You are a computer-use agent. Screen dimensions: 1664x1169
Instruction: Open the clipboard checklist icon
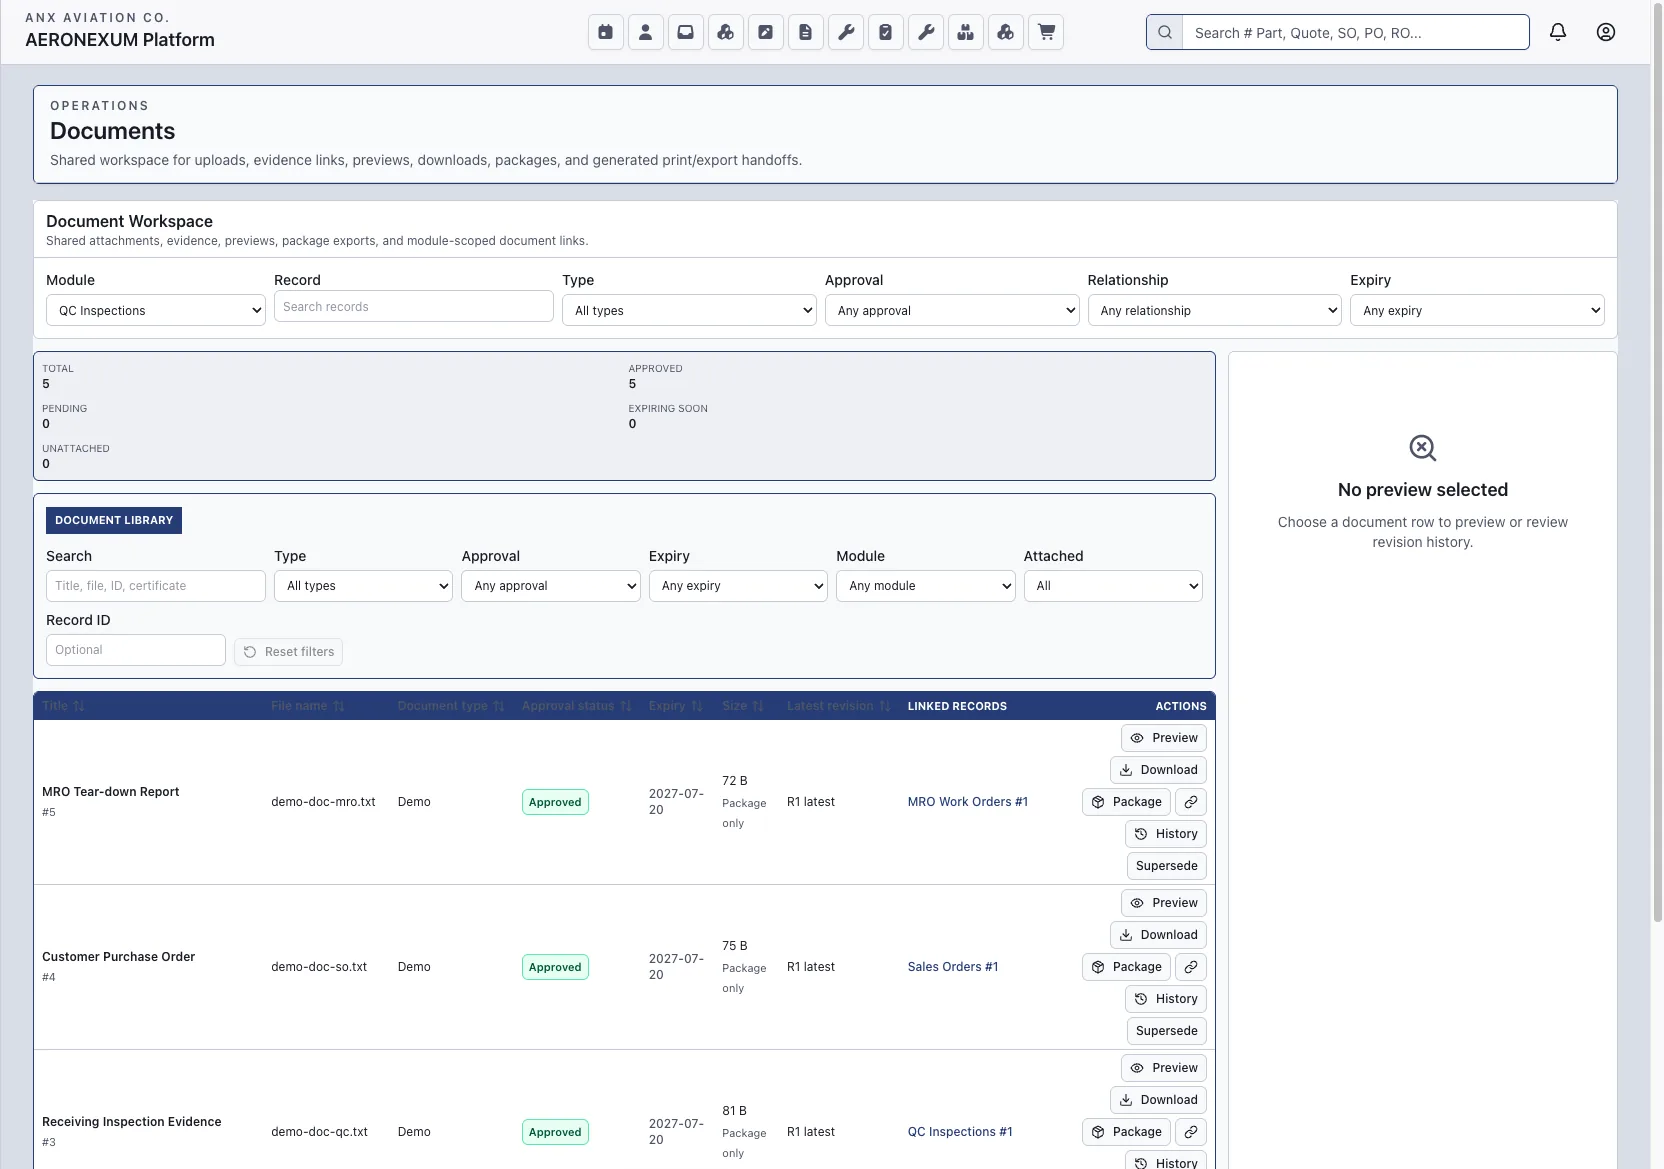pos(886,32)
